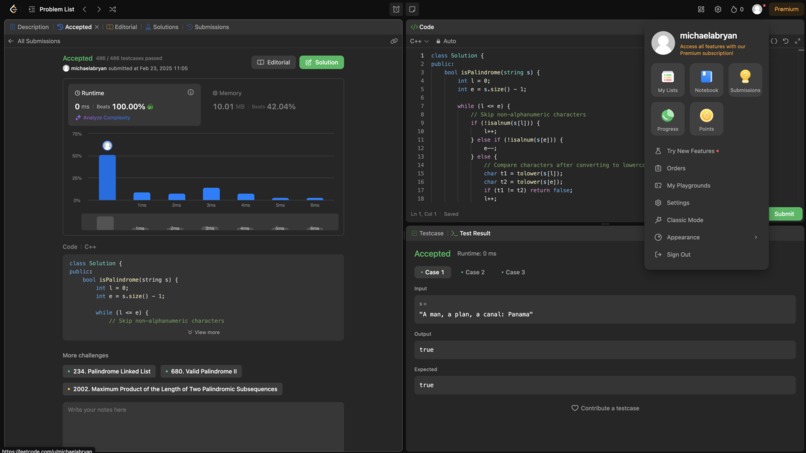The image size is (806, 453).
Task: Select the Test Result tab
Action: click(x=470, y=233)
